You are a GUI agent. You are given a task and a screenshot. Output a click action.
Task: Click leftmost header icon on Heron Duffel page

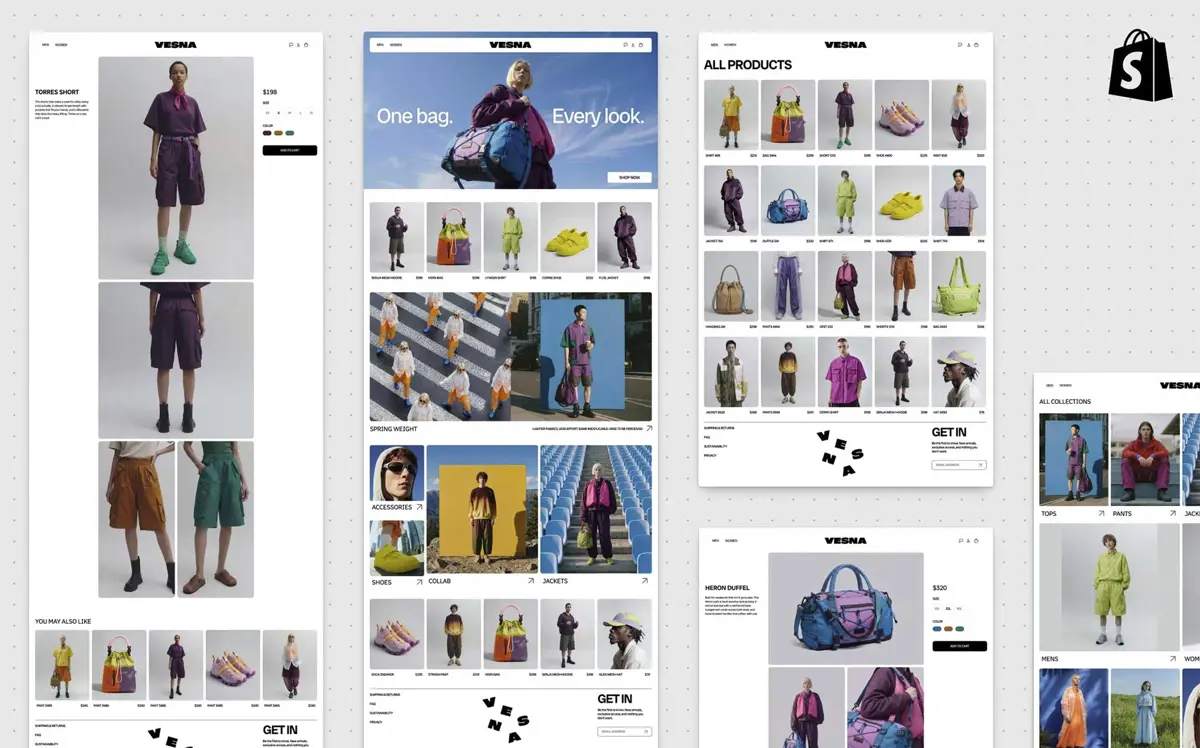click(960, 541)
